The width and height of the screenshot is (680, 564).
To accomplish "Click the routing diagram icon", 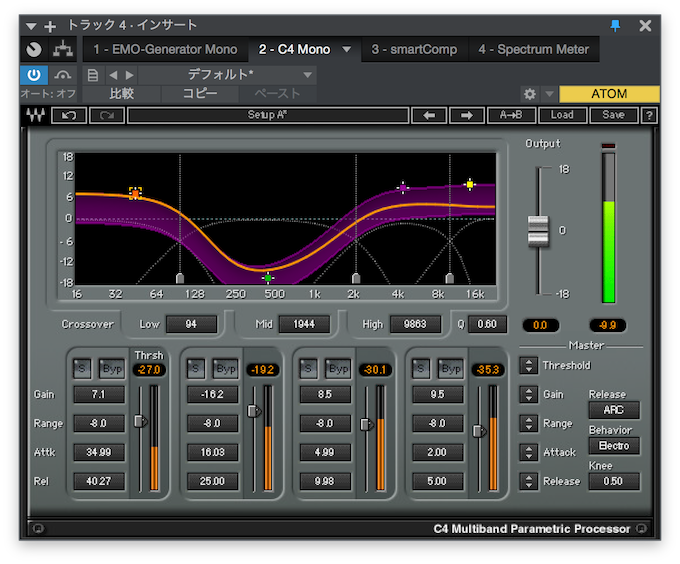I will (x=63, y=49).
